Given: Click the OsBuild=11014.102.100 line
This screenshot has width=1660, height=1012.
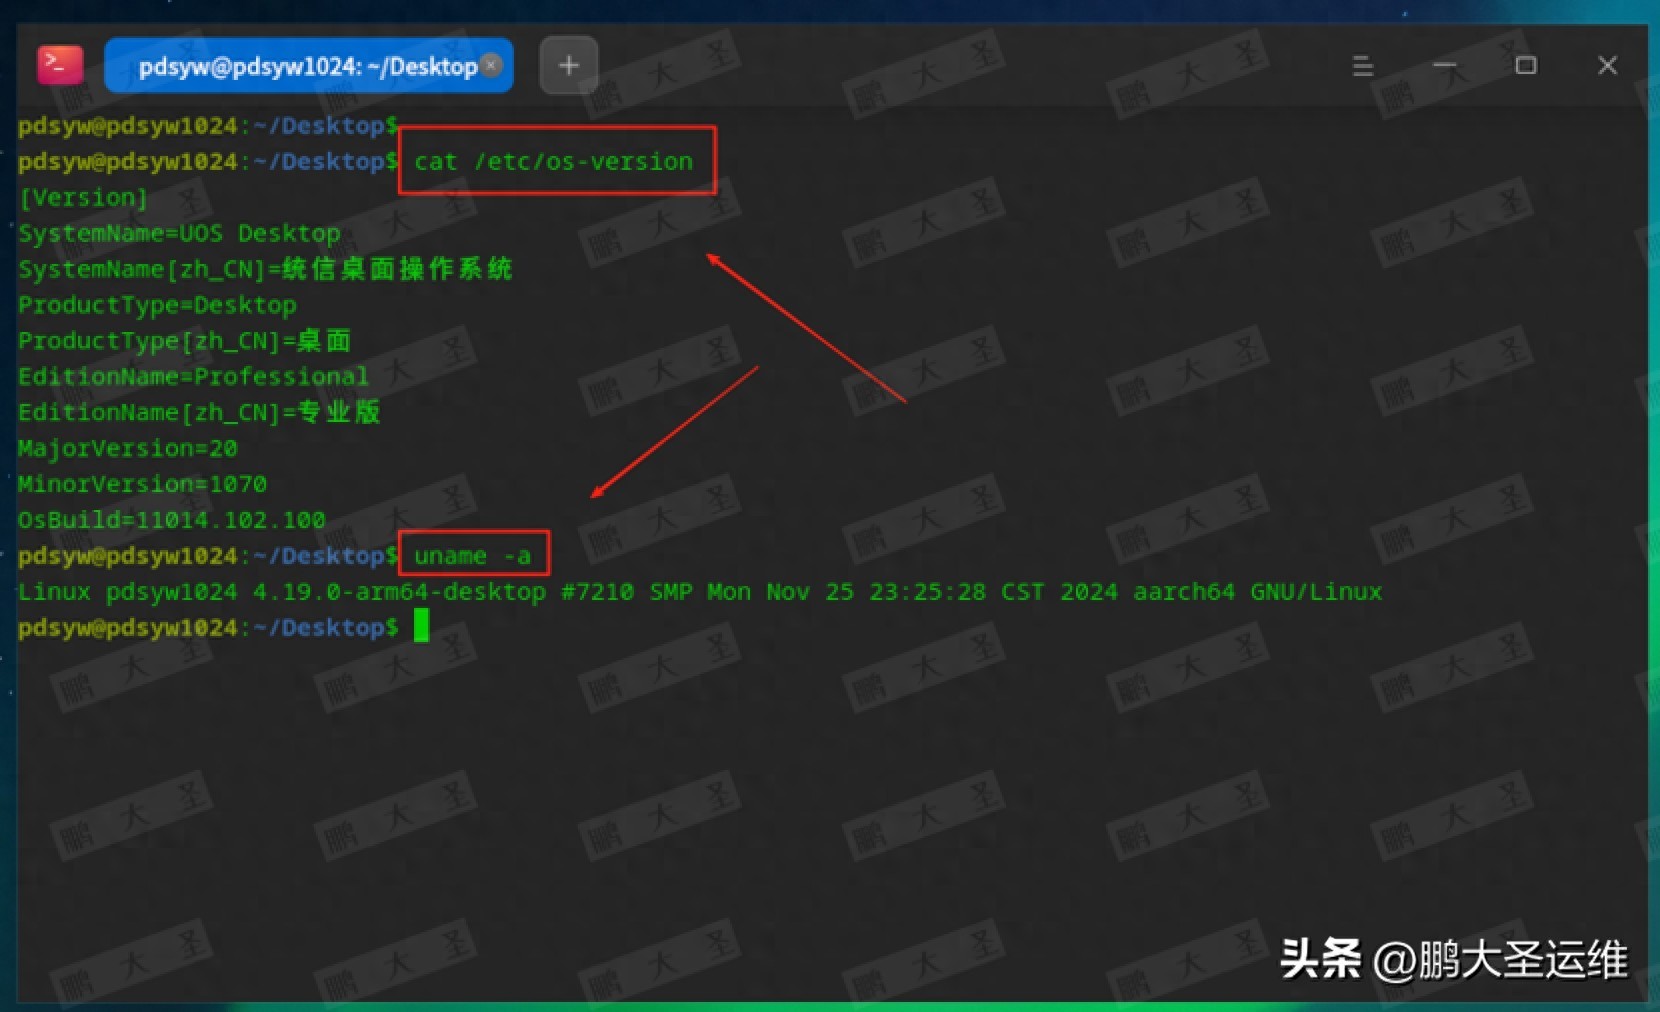Looking at the screenshot, I should point(170,519).
